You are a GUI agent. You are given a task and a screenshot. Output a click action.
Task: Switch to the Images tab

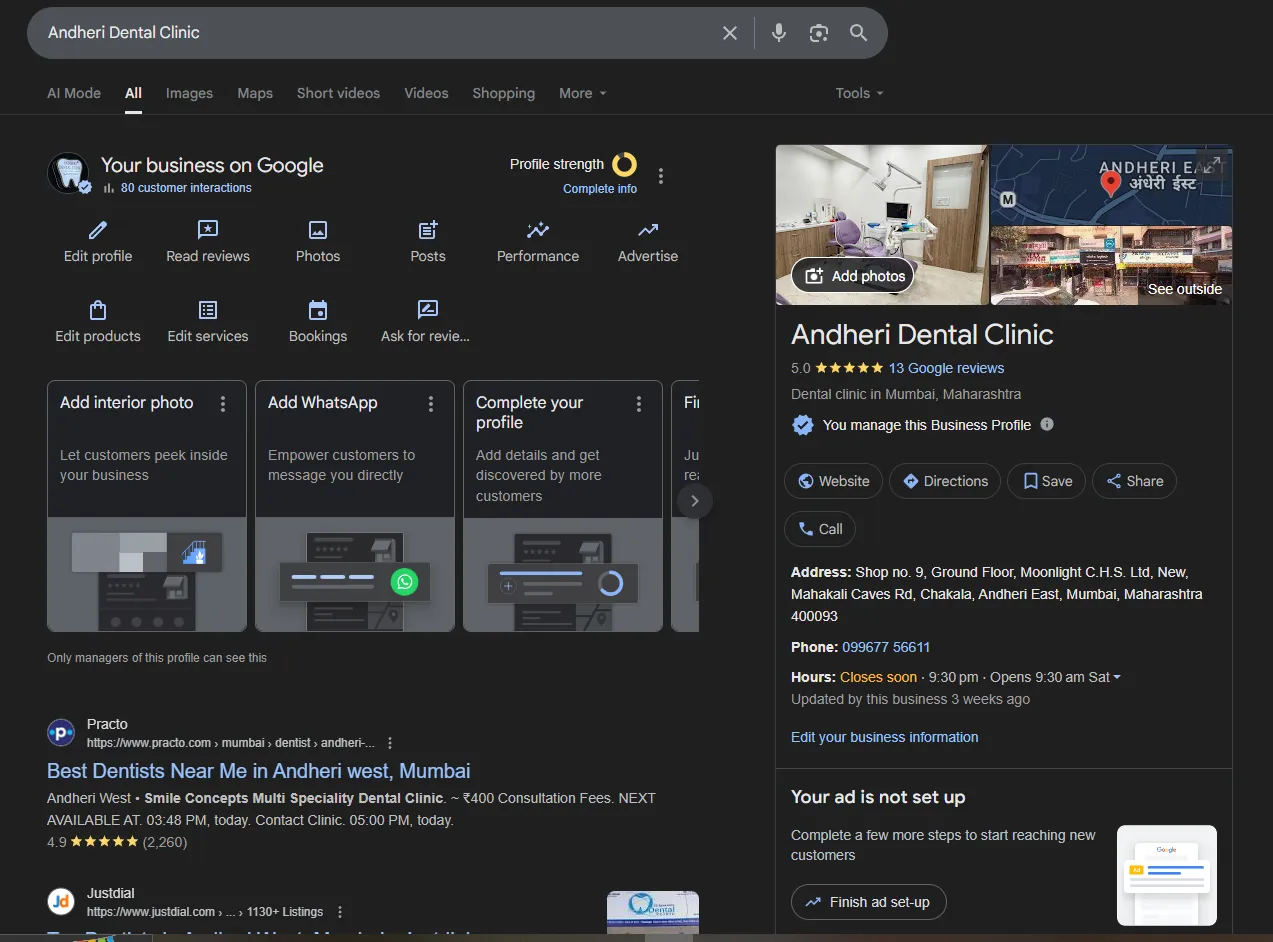189,93
